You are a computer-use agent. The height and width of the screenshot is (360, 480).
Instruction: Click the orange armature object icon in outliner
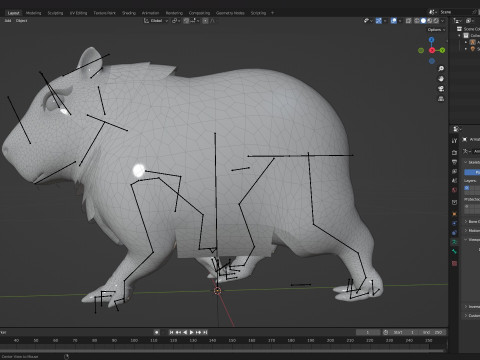coord(473,42)
